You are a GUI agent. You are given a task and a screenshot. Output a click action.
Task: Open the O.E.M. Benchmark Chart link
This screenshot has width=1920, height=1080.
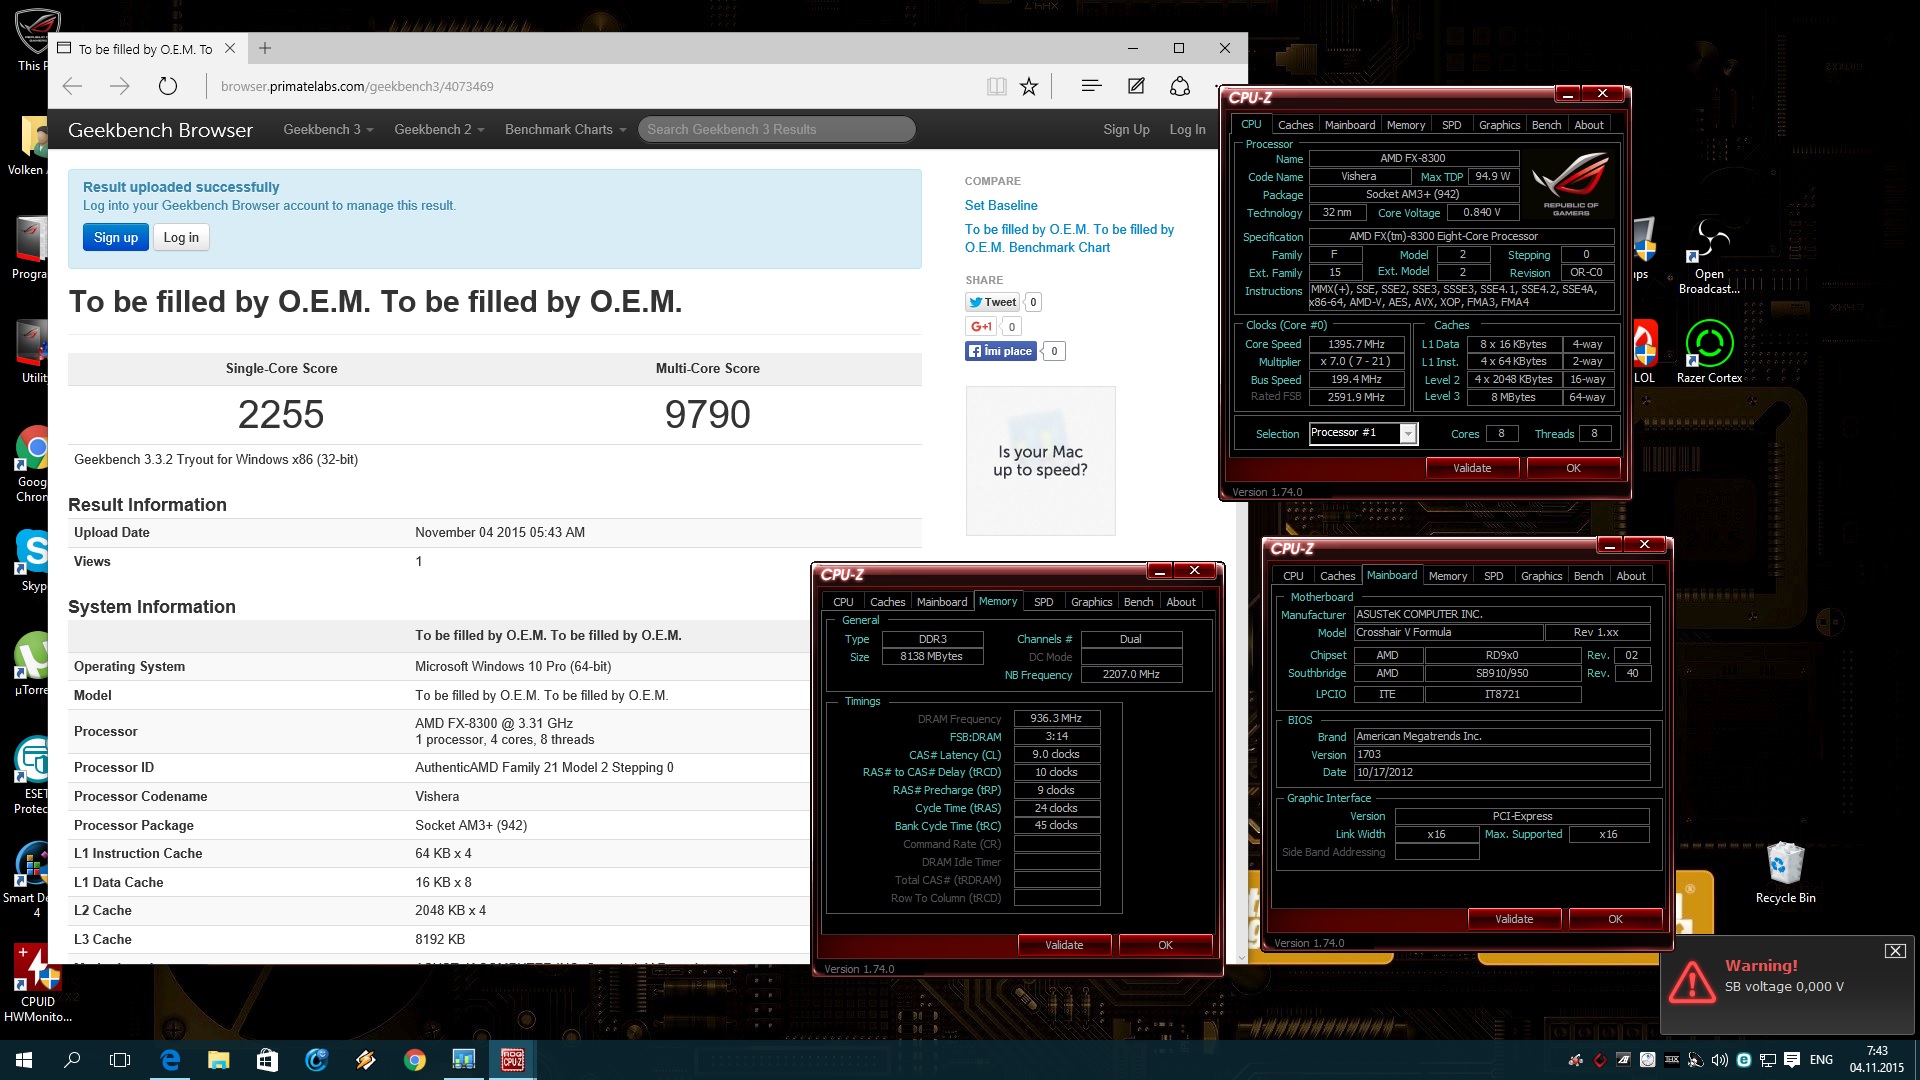pos(1069,238)
